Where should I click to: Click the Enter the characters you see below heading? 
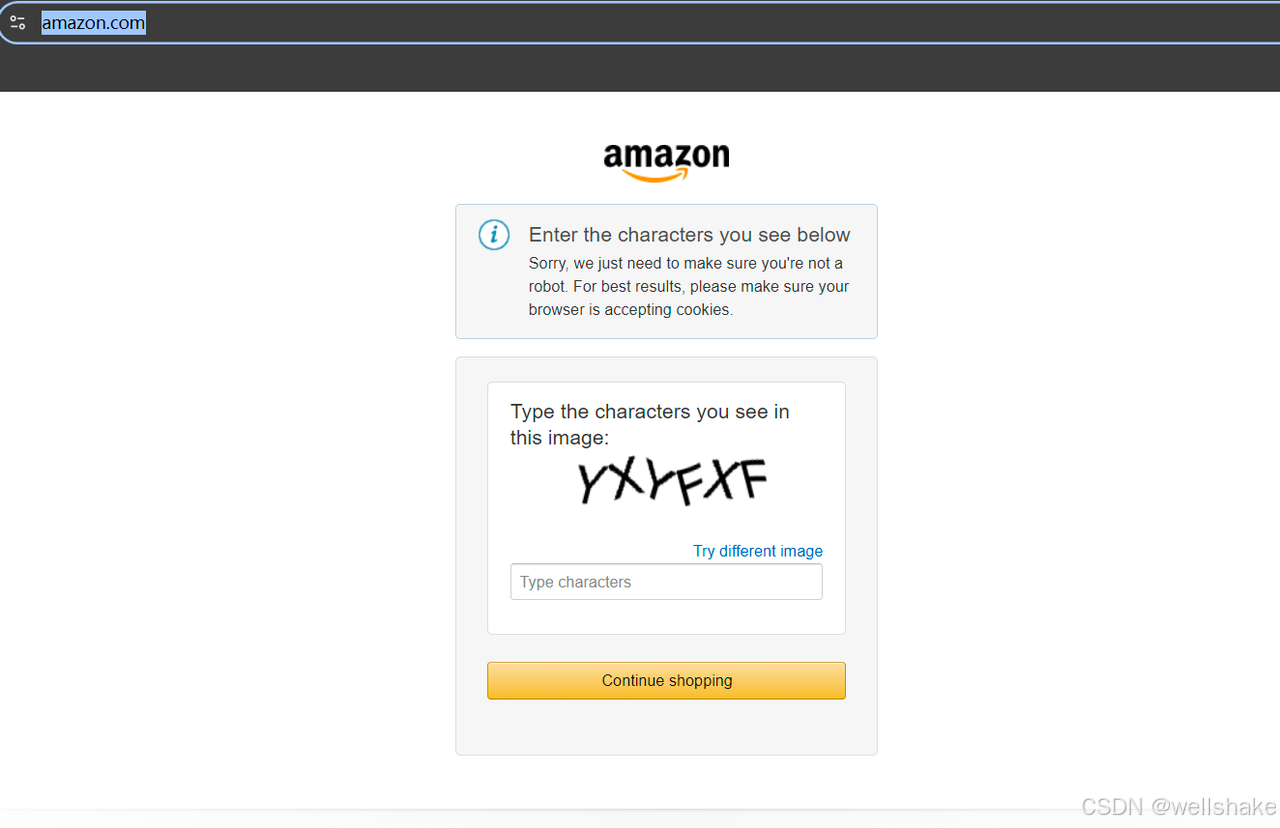(689, 235)
